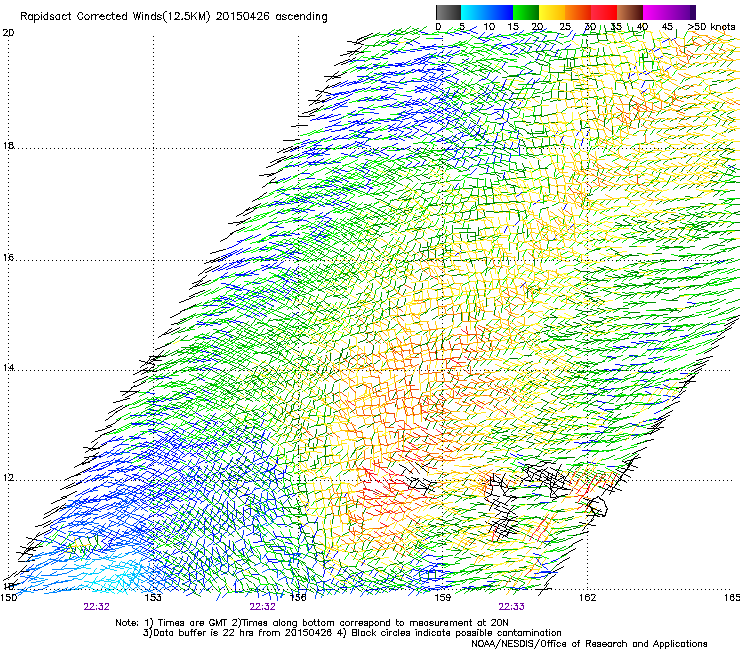This screenshot has width=740, height=650.
Task: Click the 'Times are GMT' note text
Action: [191, 623]
